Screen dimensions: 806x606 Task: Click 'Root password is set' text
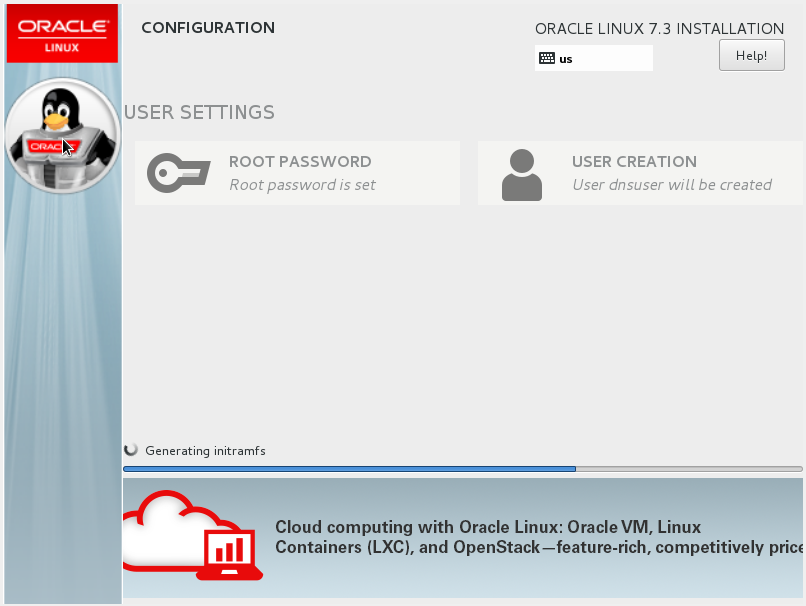pyautogui.click(x=302, y=185)
